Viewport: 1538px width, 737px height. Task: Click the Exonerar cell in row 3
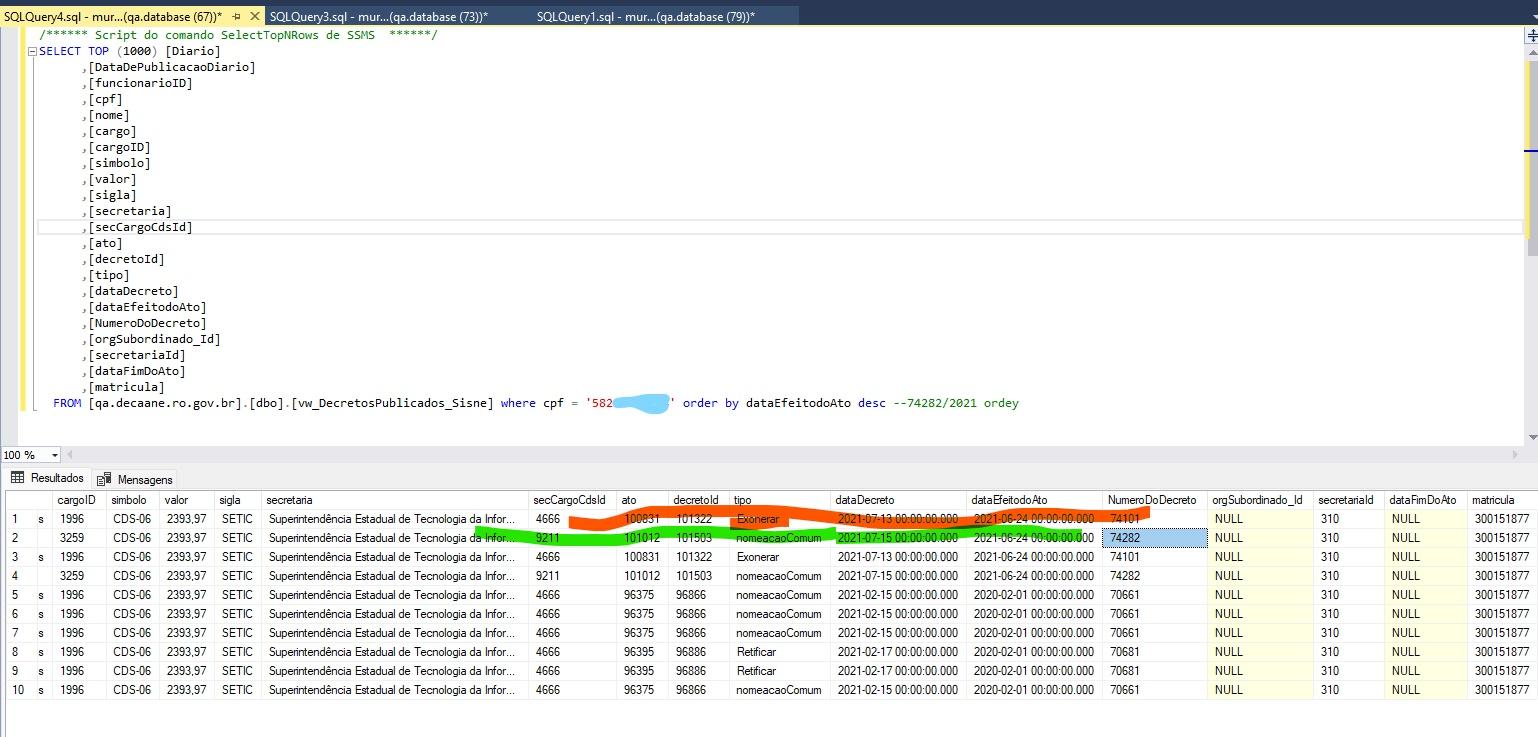pos(780,557)
